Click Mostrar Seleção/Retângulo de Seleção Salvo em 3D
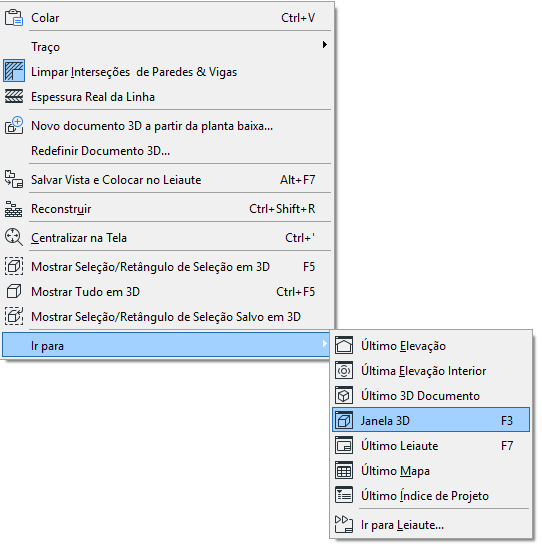The height and width of the screenshot is (548, 542). [x=167, y=317]
